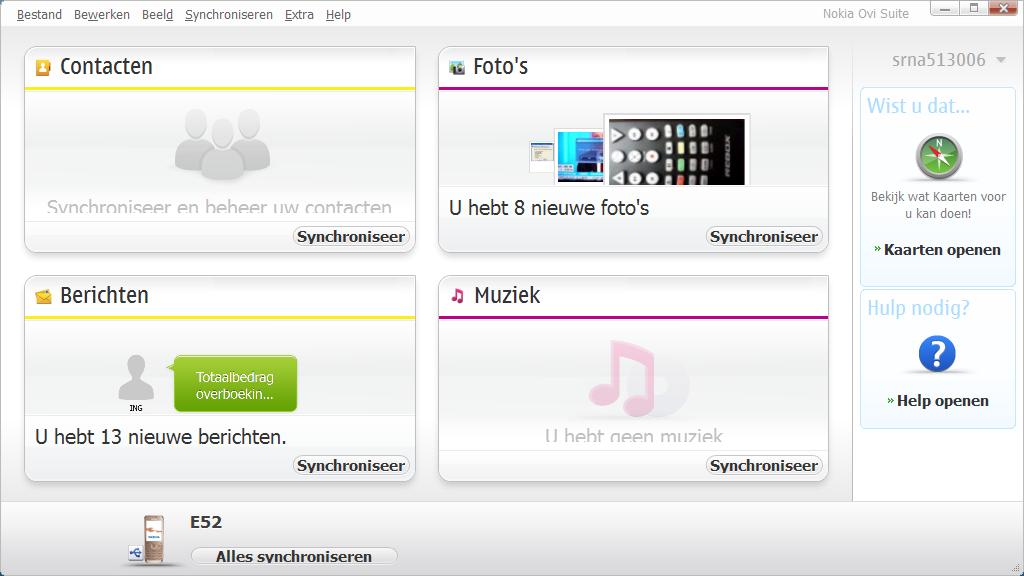Click the Muziek heading
Viewport: 1024px width, 576px height.
pyautogui.click(x=507, y=296)
